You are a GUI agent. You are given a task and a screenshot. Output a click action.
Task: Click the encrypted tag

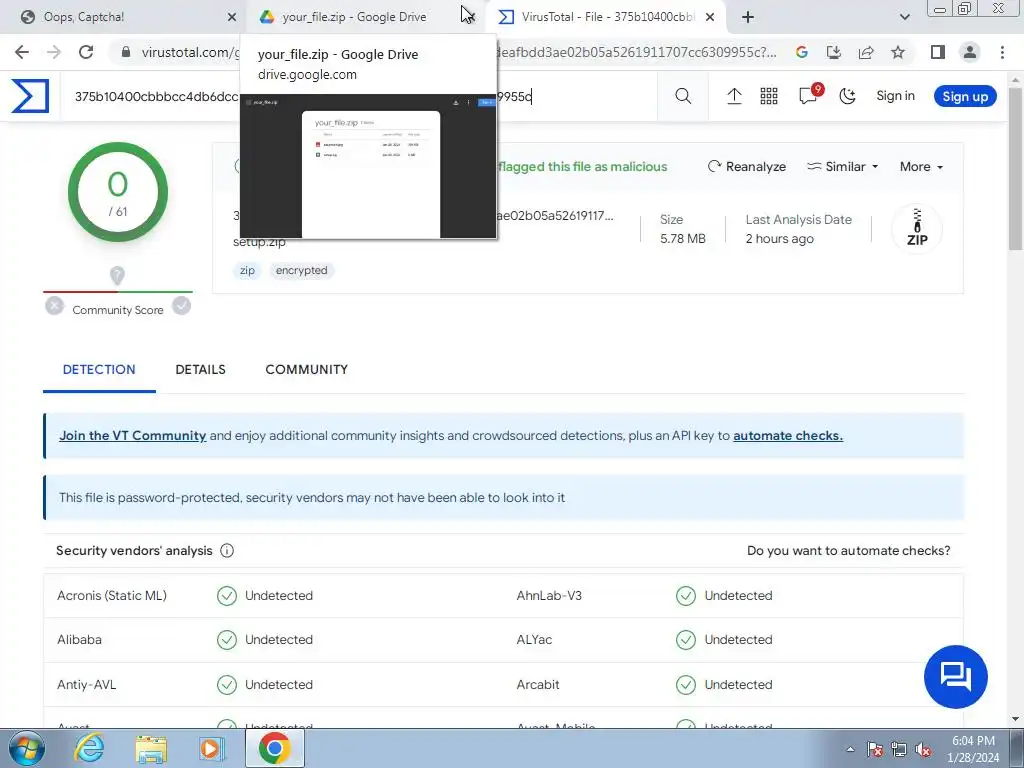coord(301,270)
